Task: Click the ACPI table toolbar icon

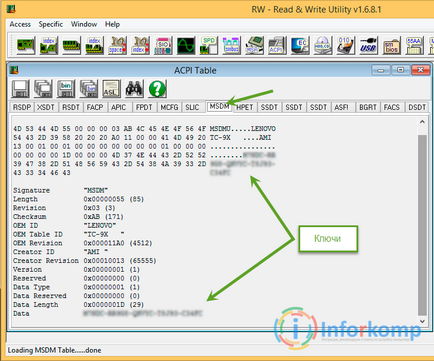Action: point(276,45)
